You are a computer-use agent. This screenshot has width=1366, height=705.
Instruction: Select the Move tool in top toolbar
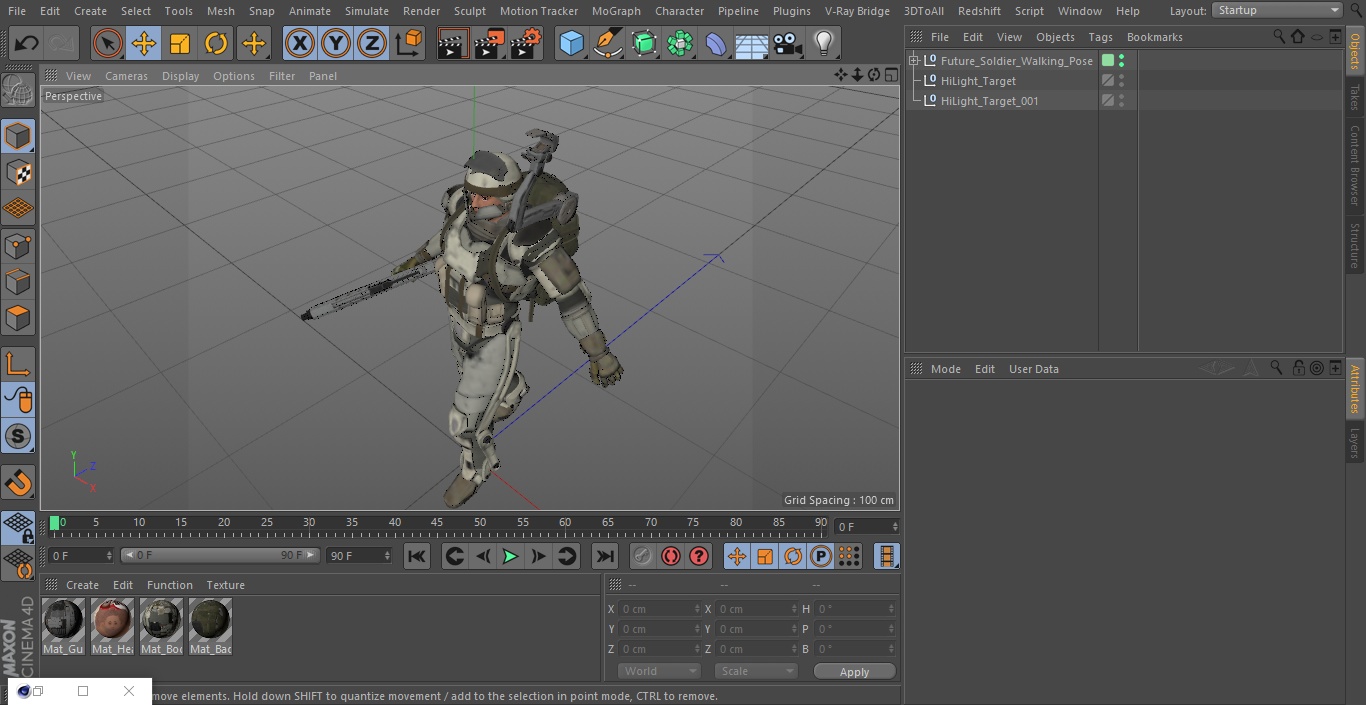[143, 44]
